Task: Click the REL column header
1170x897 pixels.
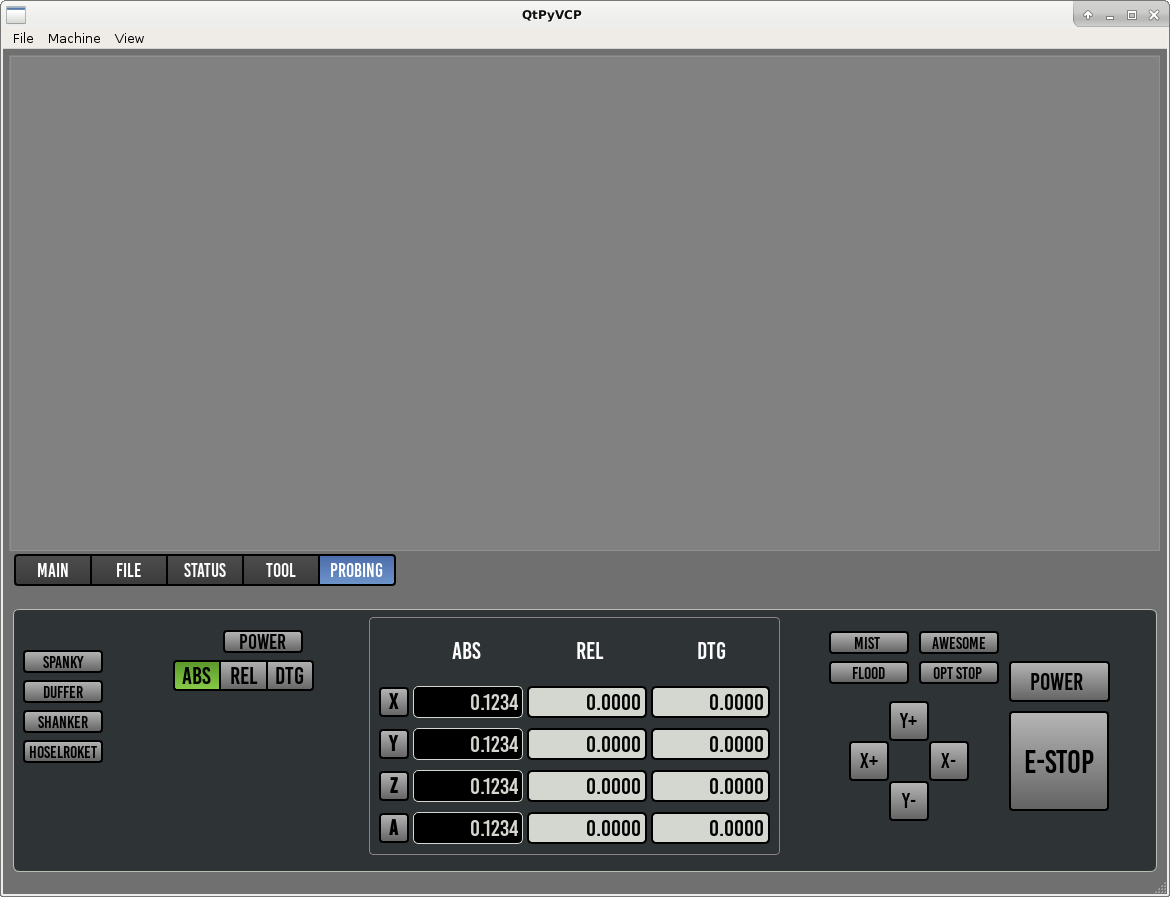Action: (589, 651)
